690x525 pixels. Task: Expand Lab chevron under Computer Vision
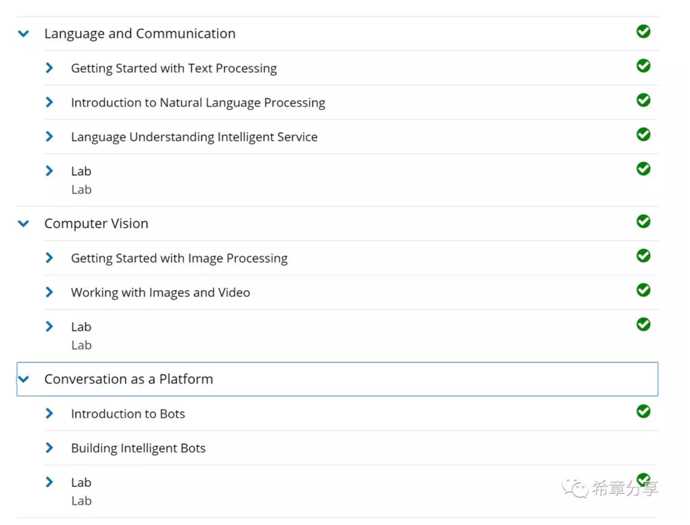tap(49, 326)
